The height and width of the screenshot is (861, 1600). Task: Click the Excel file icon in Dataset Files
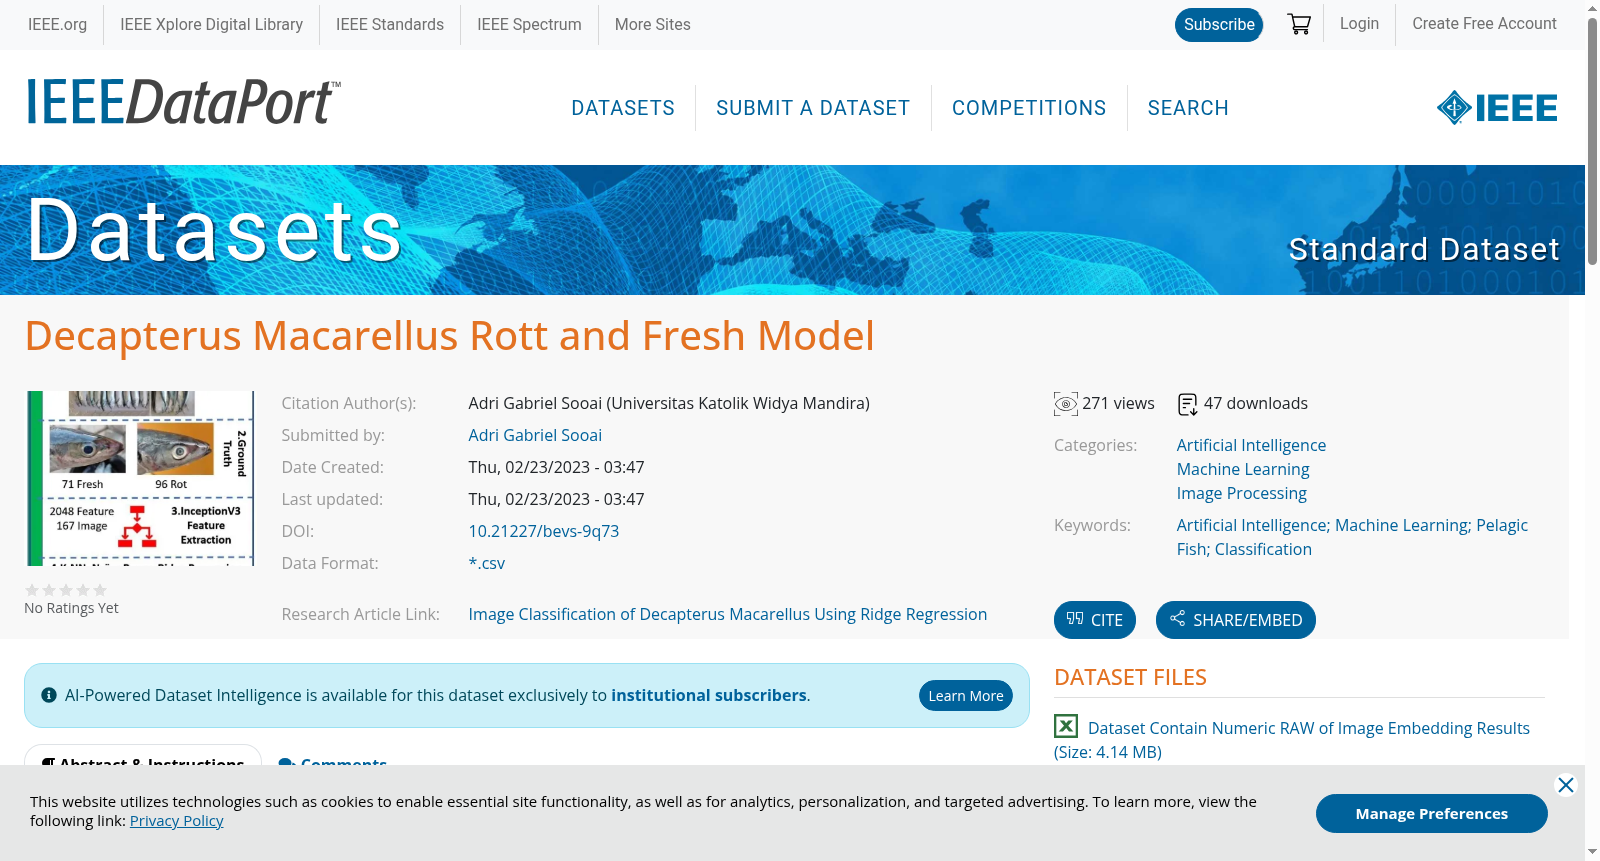(x=1066, y=726)
